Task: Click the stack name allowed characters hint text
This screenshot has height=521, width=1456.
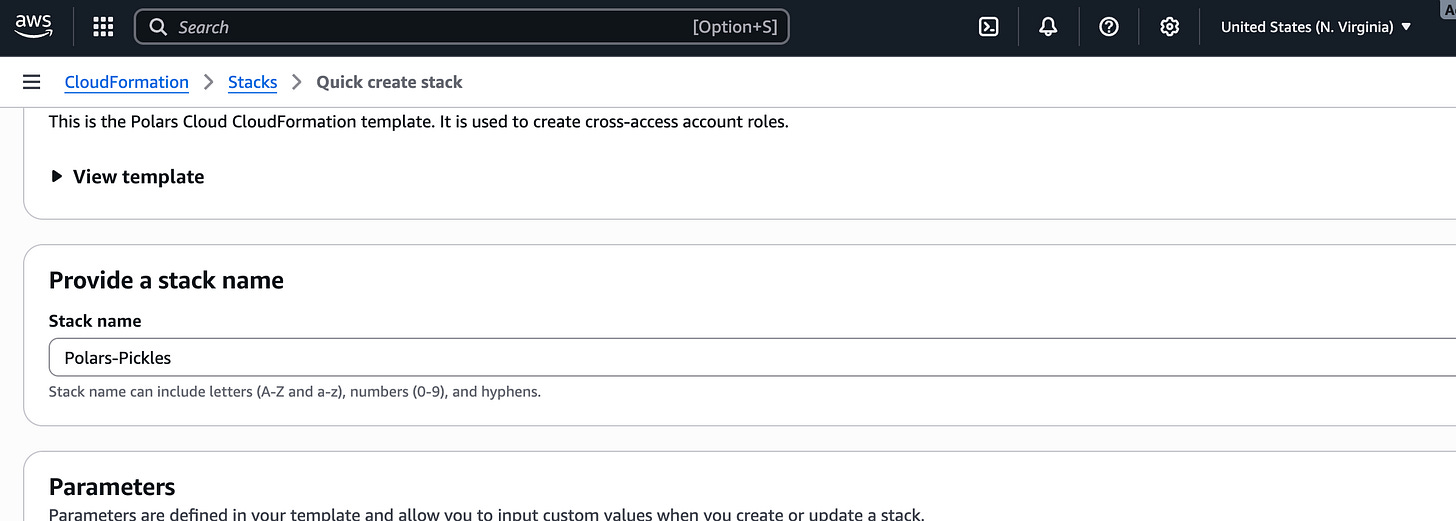Action: 295,392
